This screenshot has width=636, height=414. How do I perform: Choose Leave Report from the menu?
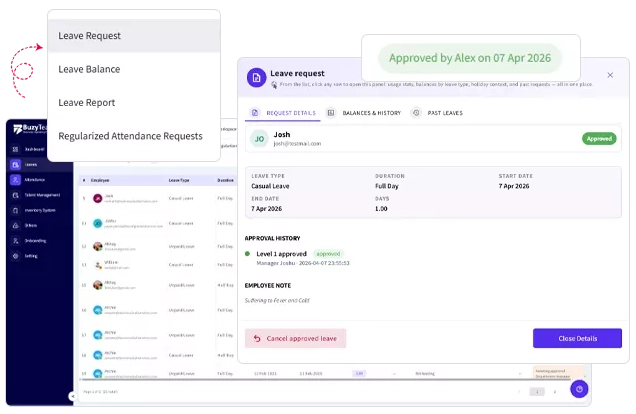(x=134, y=103)
